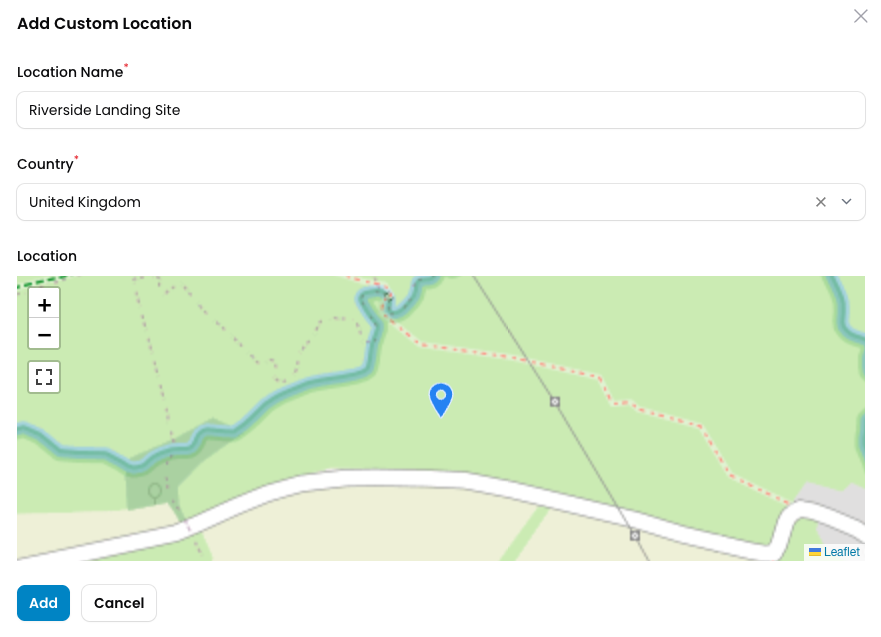
Task: Click the Cancel button
Action: point(119,603)
